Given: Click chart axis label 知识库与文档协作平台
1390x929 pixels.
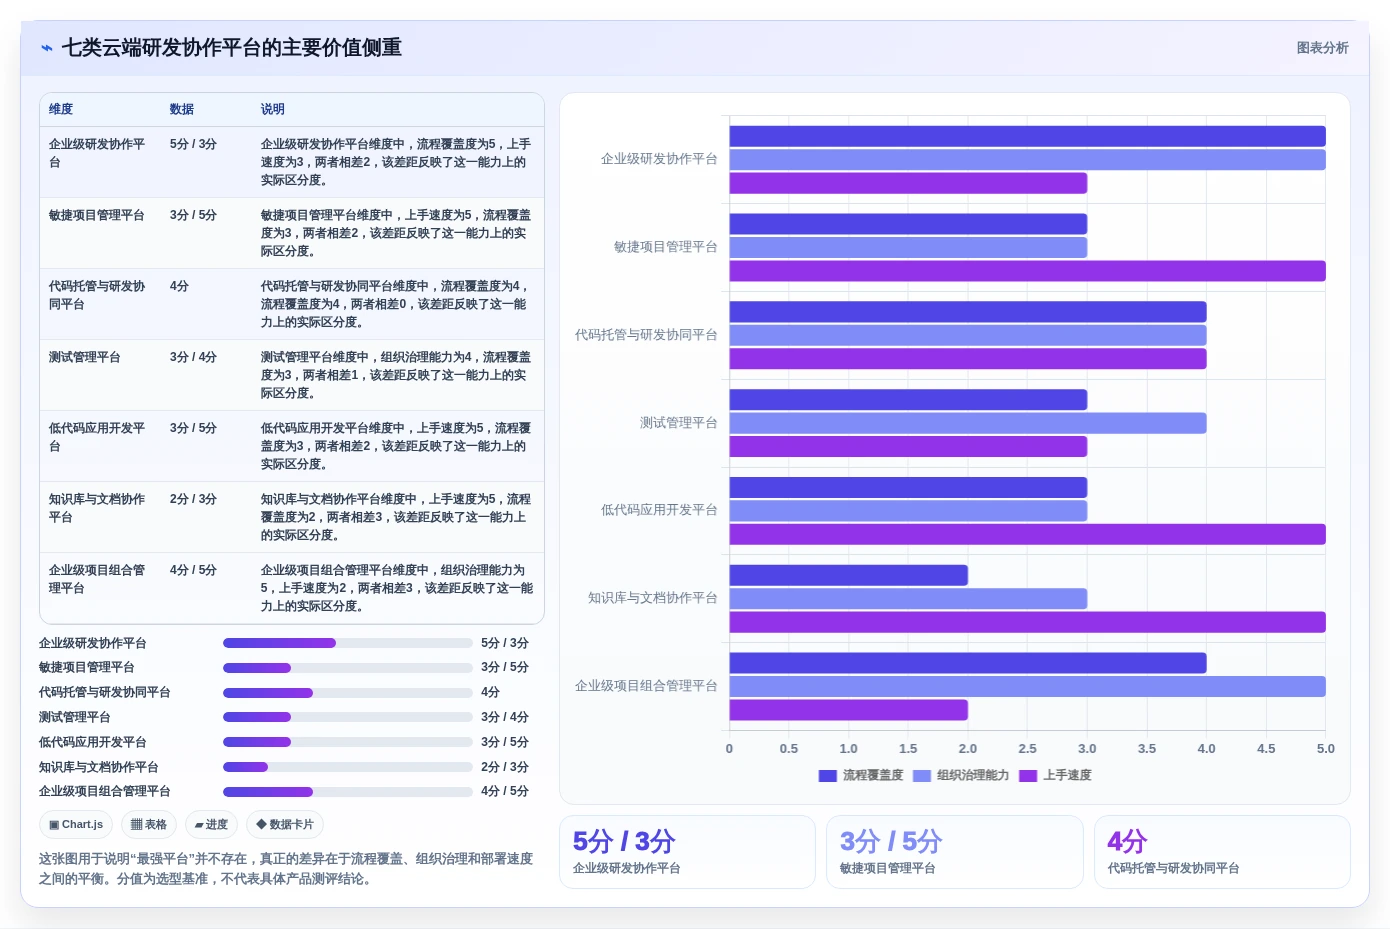Looking at the screenshot, I should (x=652, y=598).
